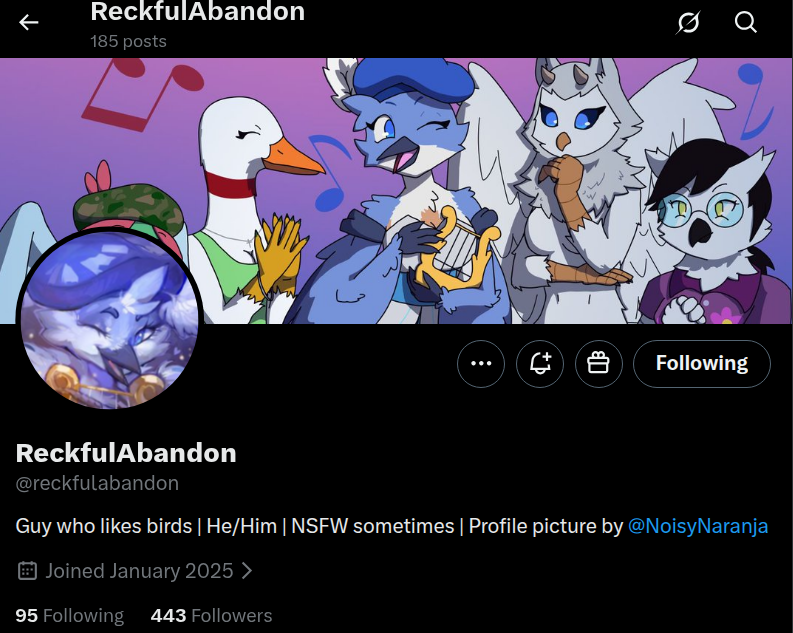
Task: Click the gift Premium icon
Action: 598,364
